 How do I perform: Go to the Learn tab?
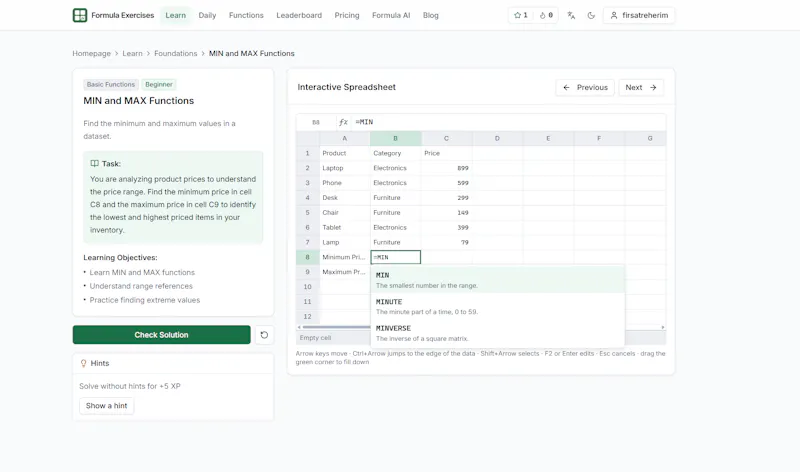[176, 15]
